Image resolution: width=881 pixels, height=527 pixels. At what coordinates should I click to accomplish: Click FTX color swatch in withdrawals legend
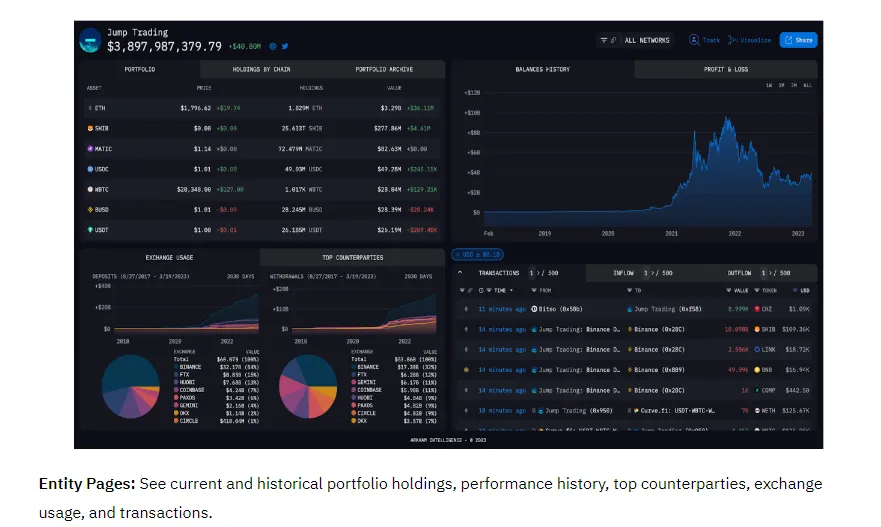tap(353, 375)
